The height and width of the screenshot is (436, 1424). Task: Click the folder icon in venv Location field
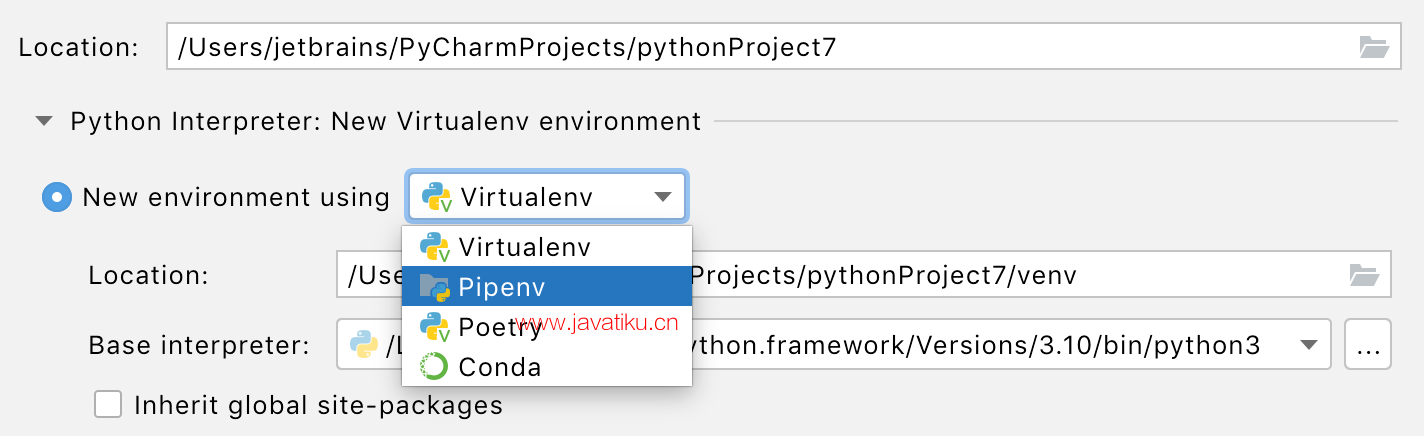click(1364, 274)
